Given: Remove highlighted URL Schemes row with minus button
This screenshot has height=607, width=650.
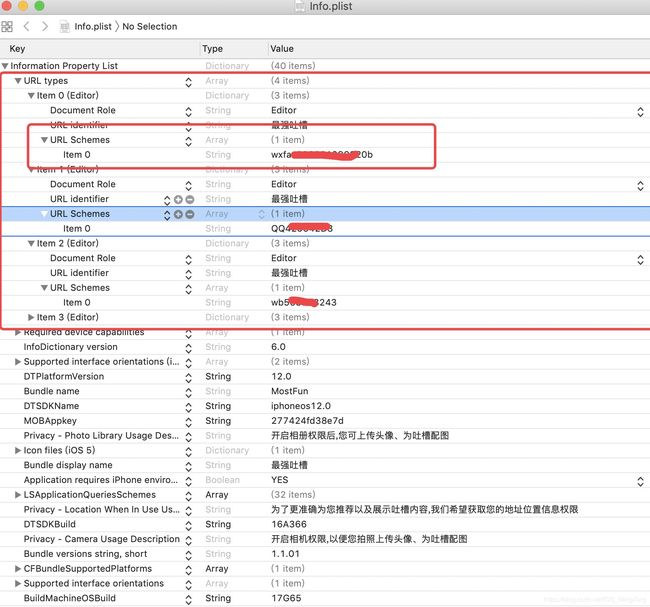Looking at the screenshot, I should [x=189, y=214].
